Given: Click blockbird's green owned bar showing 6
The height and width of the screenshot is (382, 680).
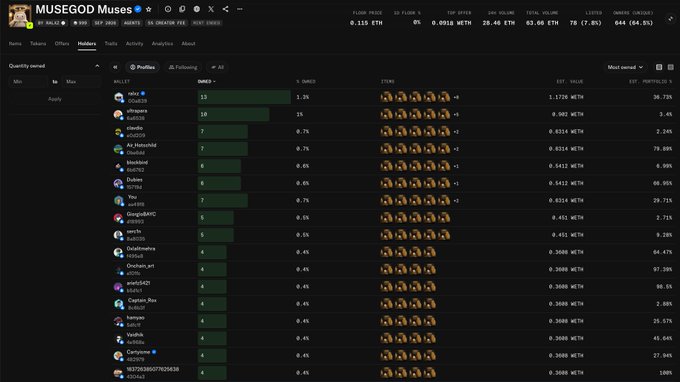Looking at the screenshot, I should [219, 166].
